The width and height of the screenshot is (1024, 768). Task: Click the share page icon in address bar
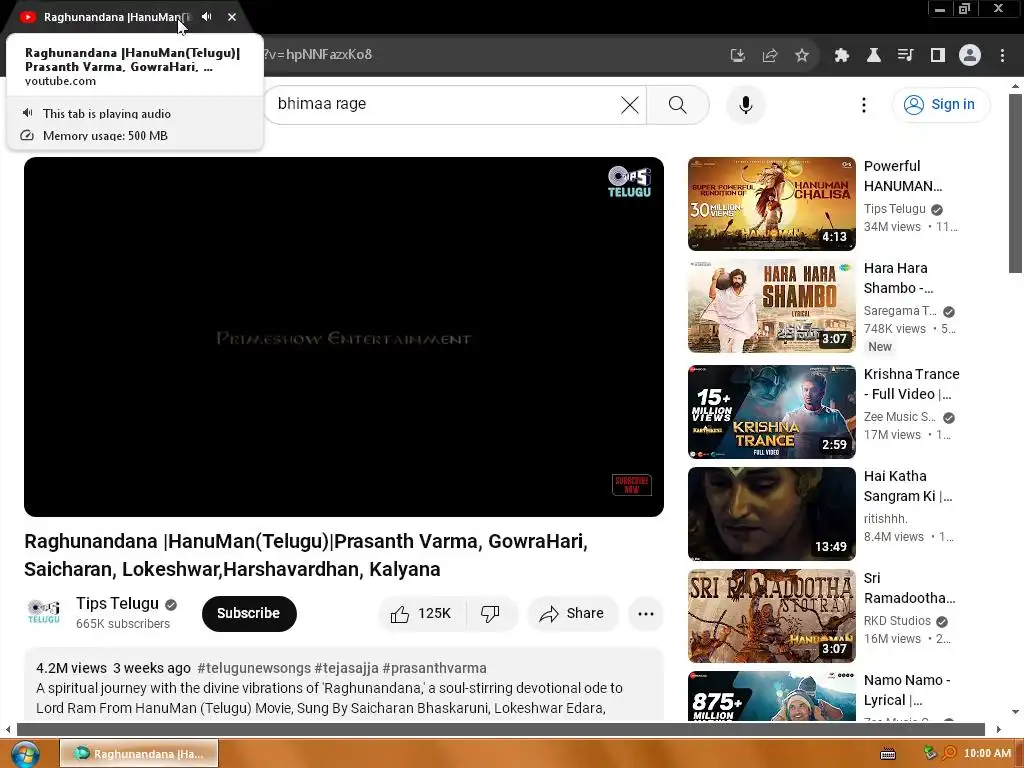tap(770, 55)
